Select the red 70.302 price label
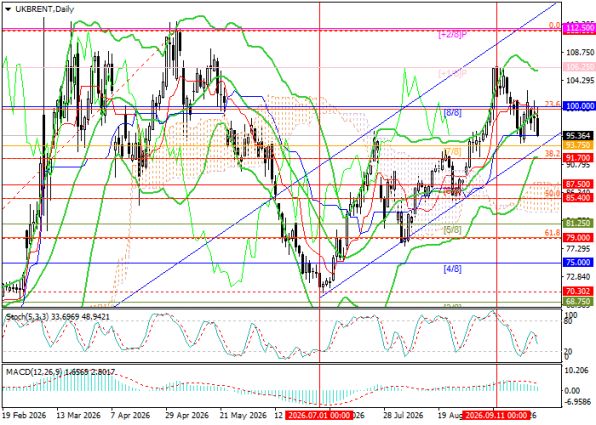The height and width of the screenshot is (425, 596). click(x=579, y=292)
